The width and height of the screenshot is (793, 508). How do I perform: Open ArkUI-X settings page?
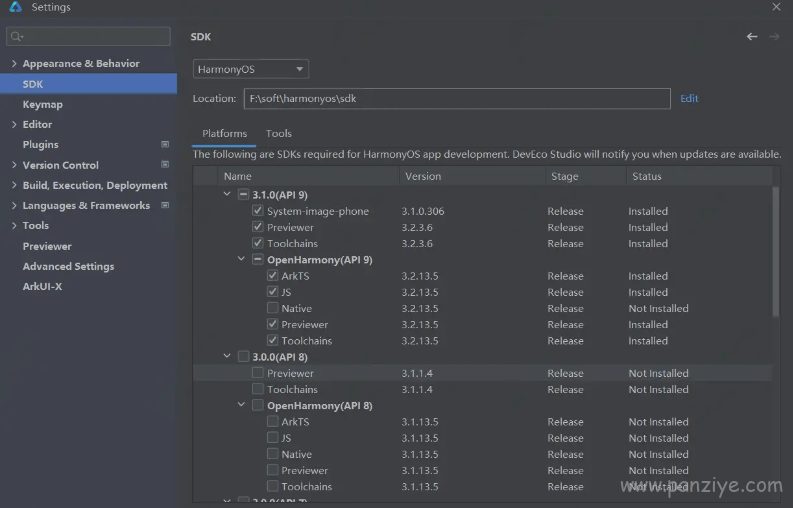coord(42,286)
